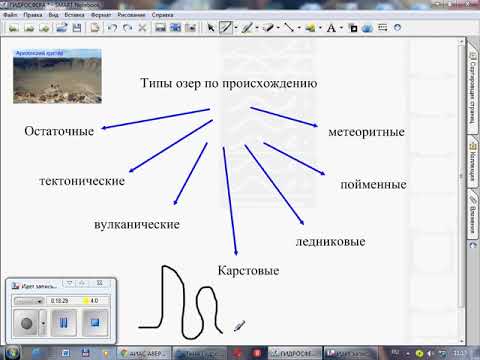Expand the Creative Pen options arrow
This screenshot has width=480, height=360.
click(257, 28)
